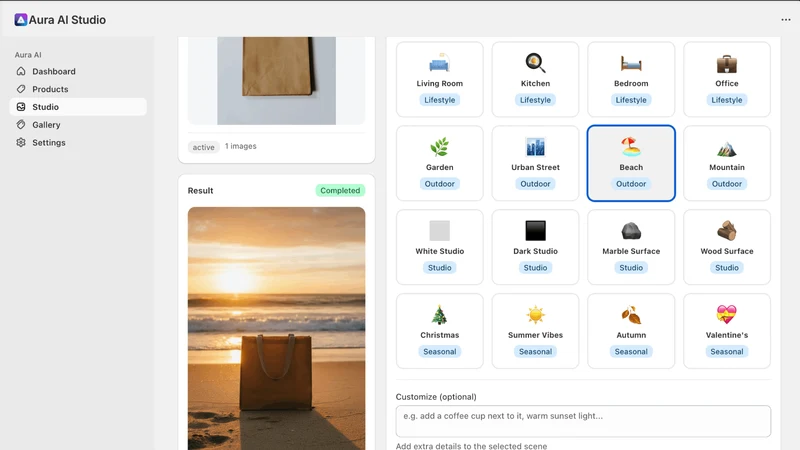This screenshot has width=800, height=450.
Task: Click the Aura AI Studio logo icon
Action: 20,20
